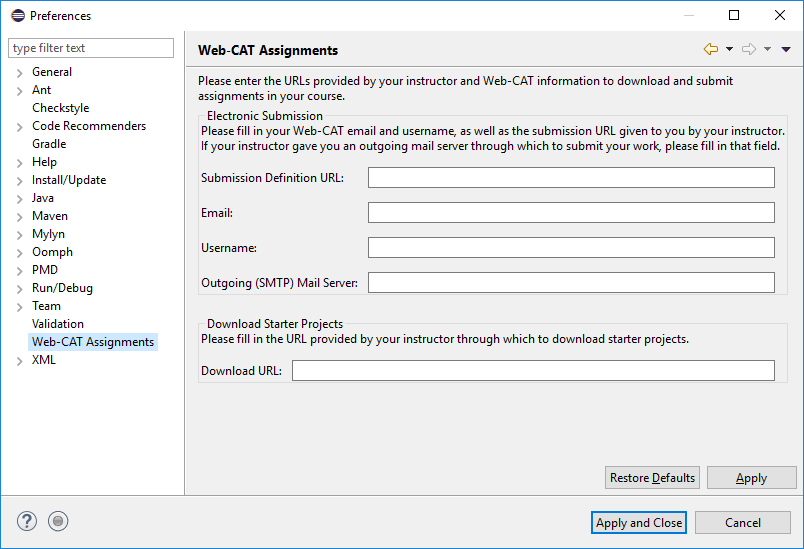Open the Validation preferences page
Viewport: 804px width, 549px height.
click(x=58, y=324)
